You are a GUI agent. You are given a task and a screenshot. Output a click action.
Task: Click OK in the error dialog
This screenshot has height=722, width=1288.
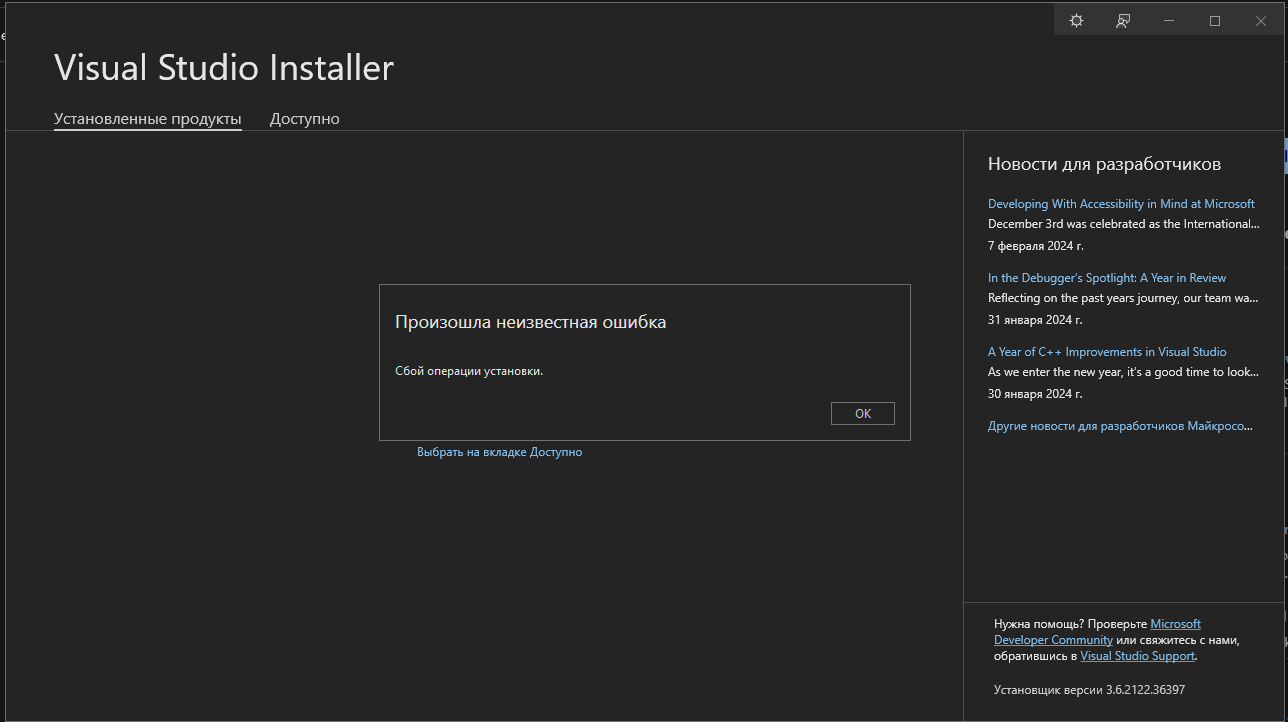pyautogui.click(x=863, y=413)
